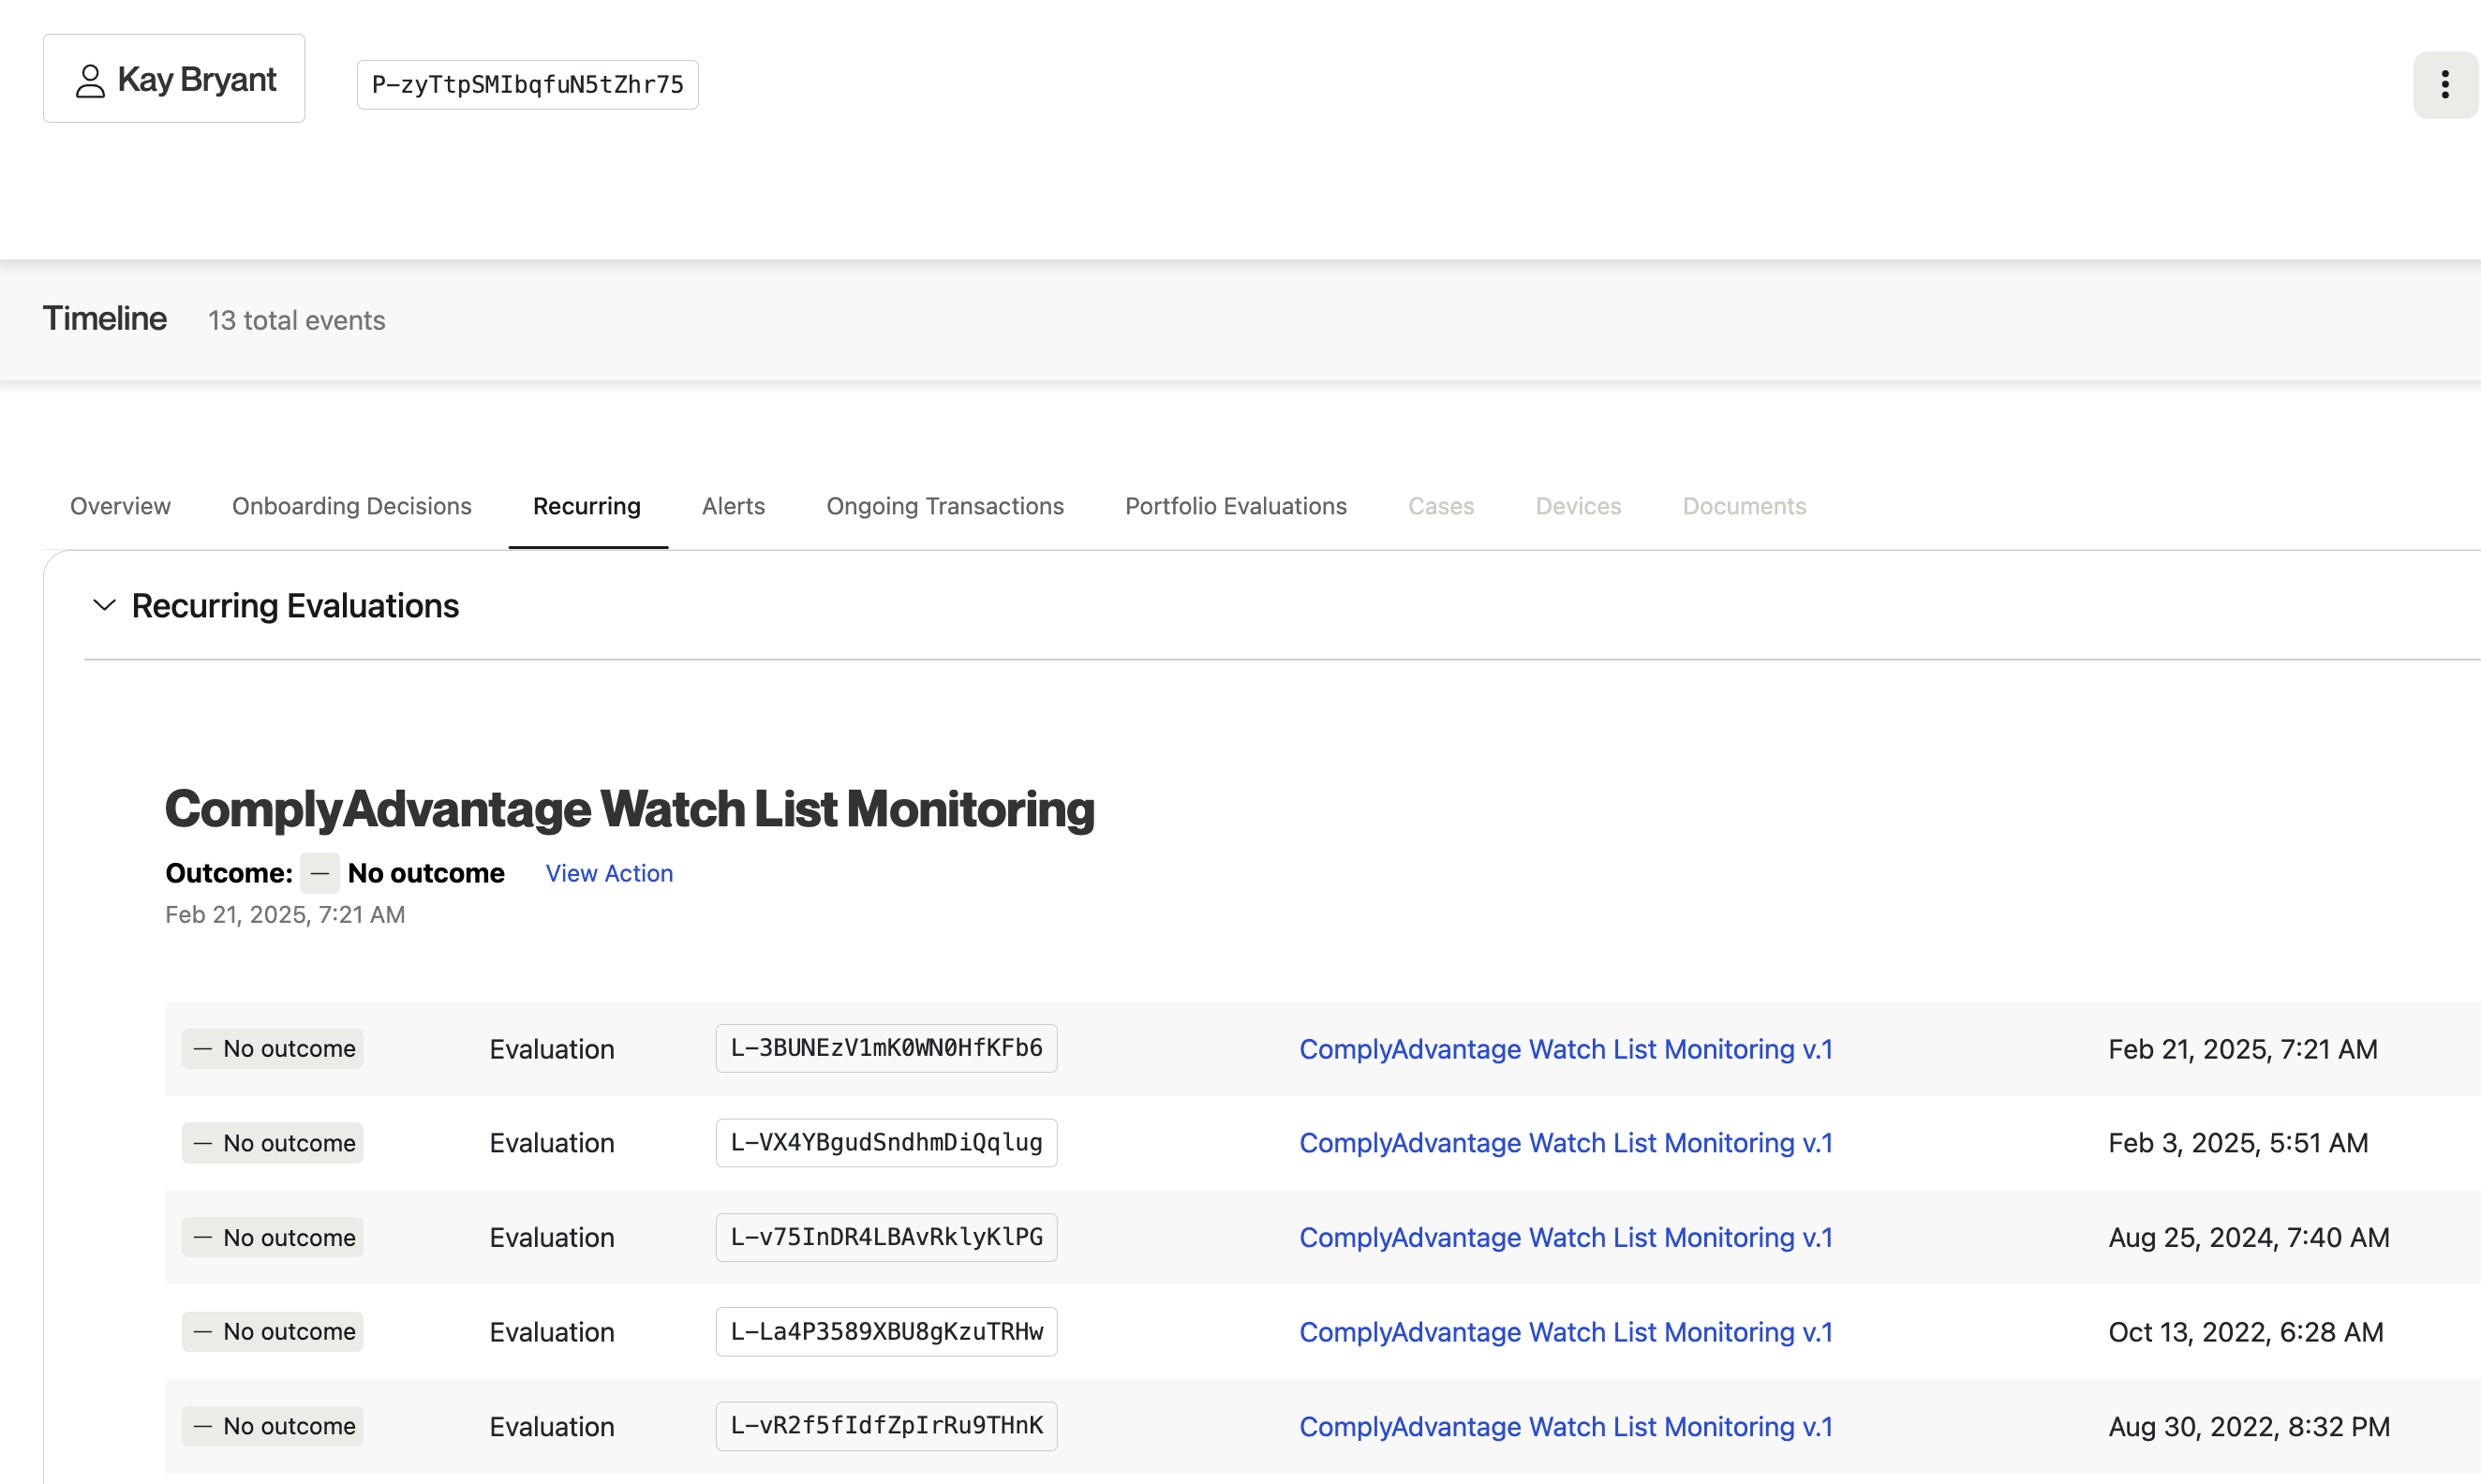Image resolution: width=2481 pixels, height=1484 pixels.
Task: Go to the Ongoing Transactions tab
Action: tap(944, 506)
